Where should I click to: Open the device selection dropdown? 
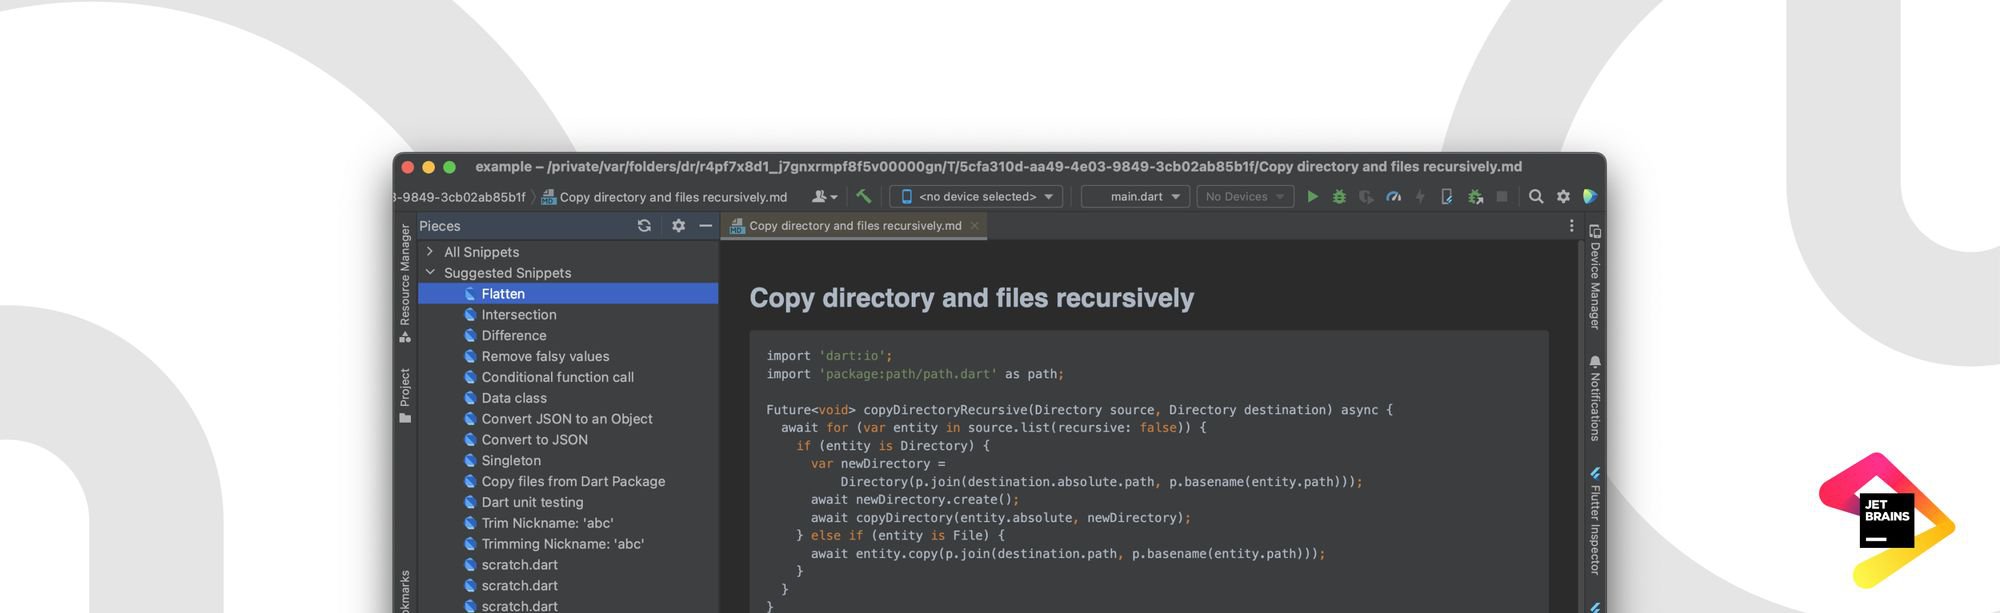pos(977,197)
